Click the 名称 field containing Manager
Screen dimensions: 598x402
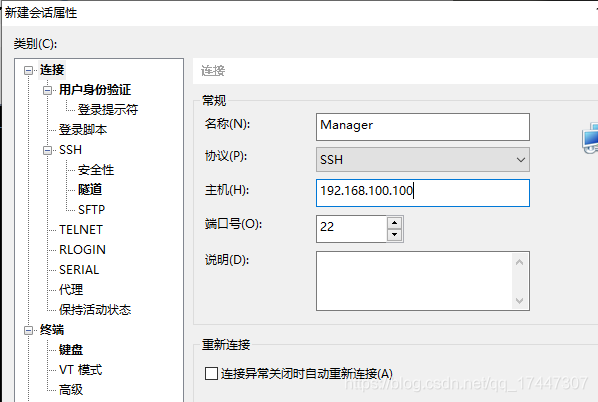coord(423,127)
